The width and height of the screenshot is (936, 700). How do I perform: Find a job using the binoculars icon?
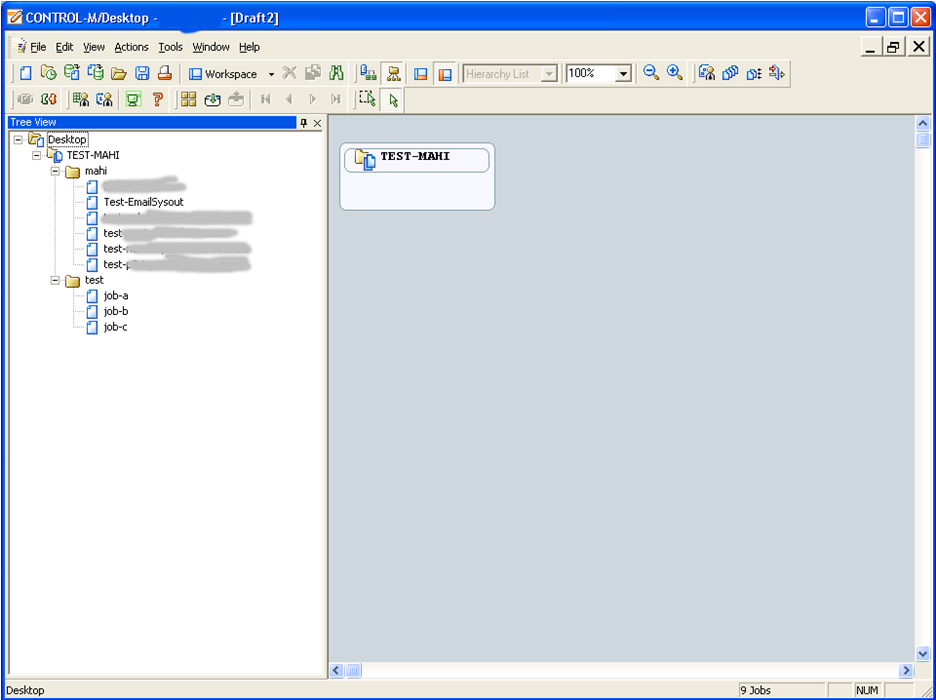337,73
